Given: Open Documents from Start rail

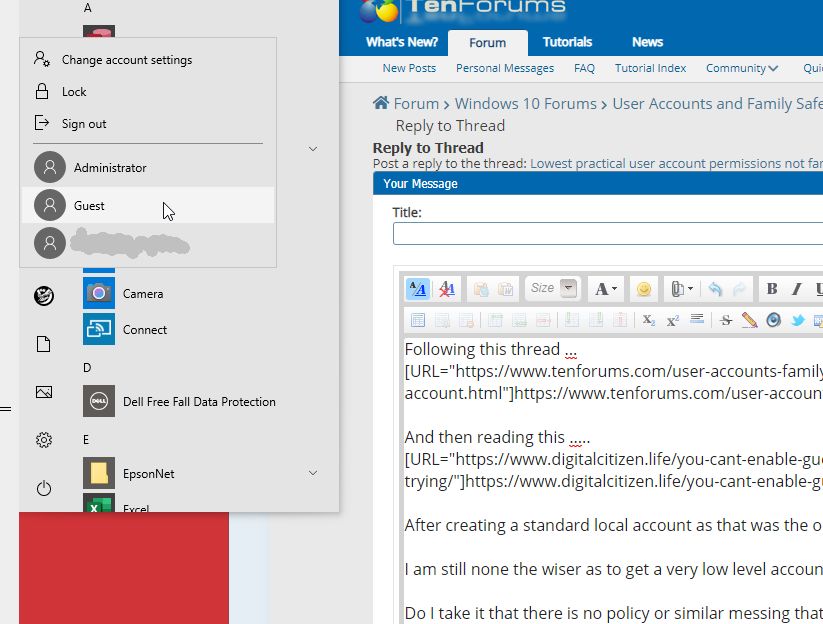Looking at the screenshot, I should click(44, 344).
